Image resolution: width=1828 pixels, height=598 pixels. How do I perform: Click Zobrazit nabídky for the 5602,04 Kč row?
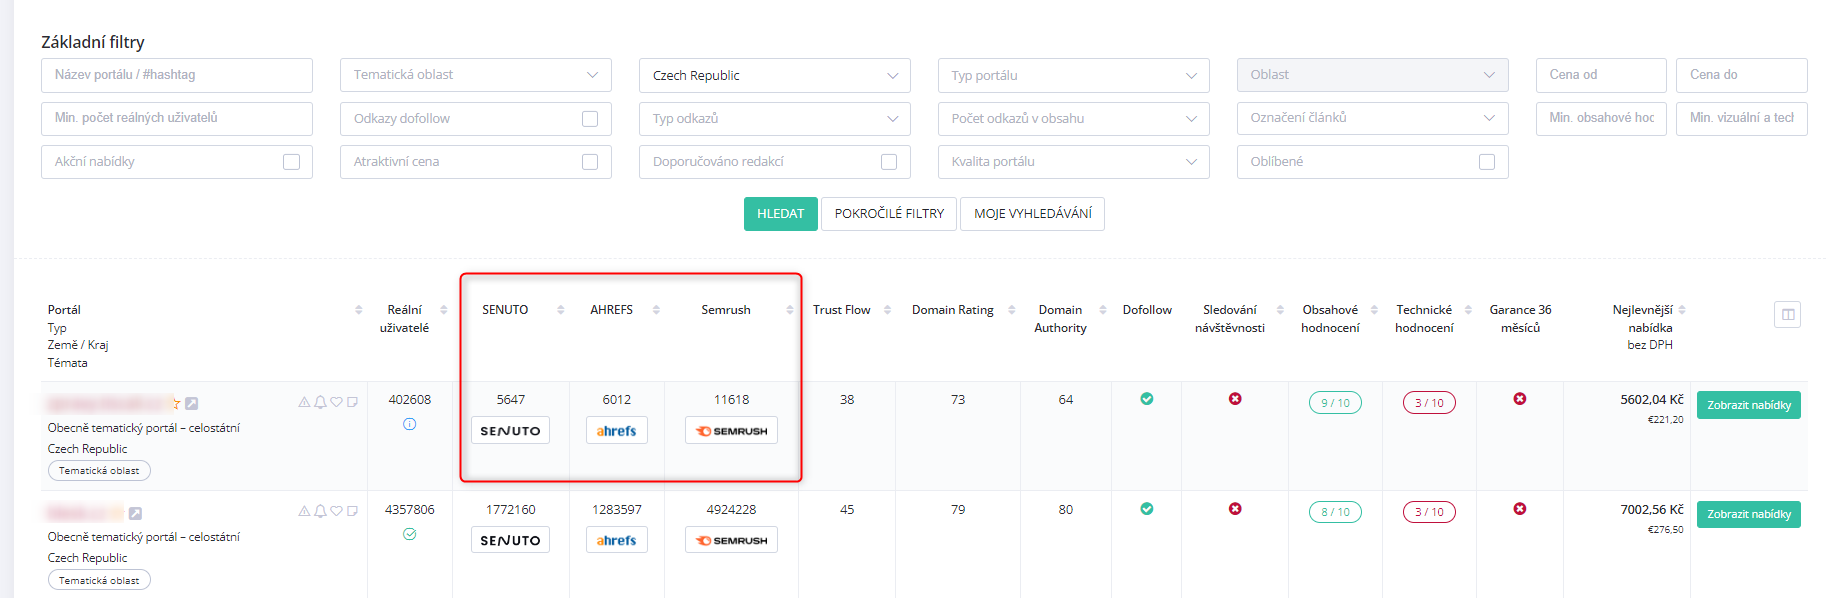coord(1749,405)
